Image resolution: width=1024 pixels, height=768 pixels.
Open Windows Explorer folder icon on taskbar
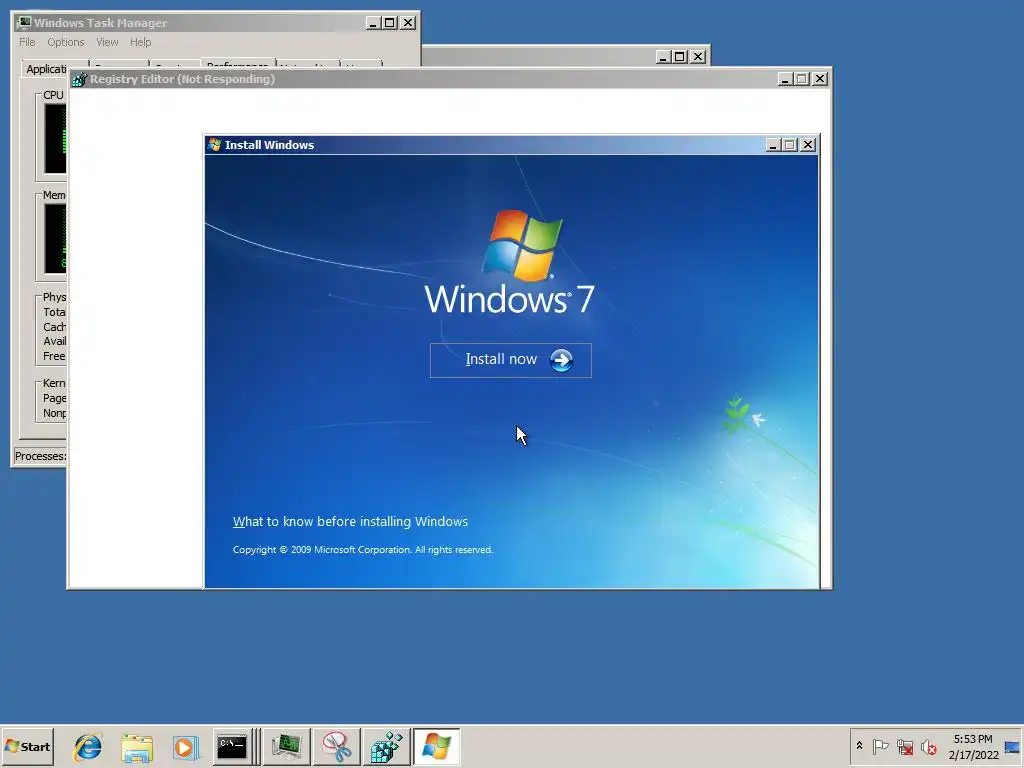[x=136, y=747]
